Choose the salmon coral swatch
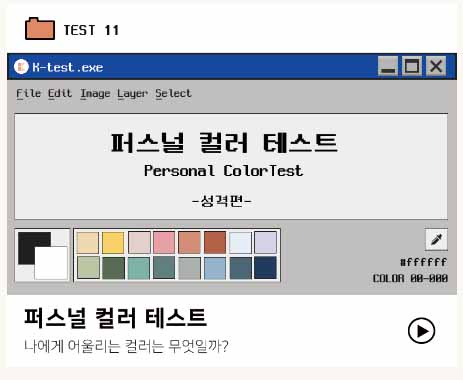Image resolution: width=463 pixels, height=380 pixels. pos(189,243)
